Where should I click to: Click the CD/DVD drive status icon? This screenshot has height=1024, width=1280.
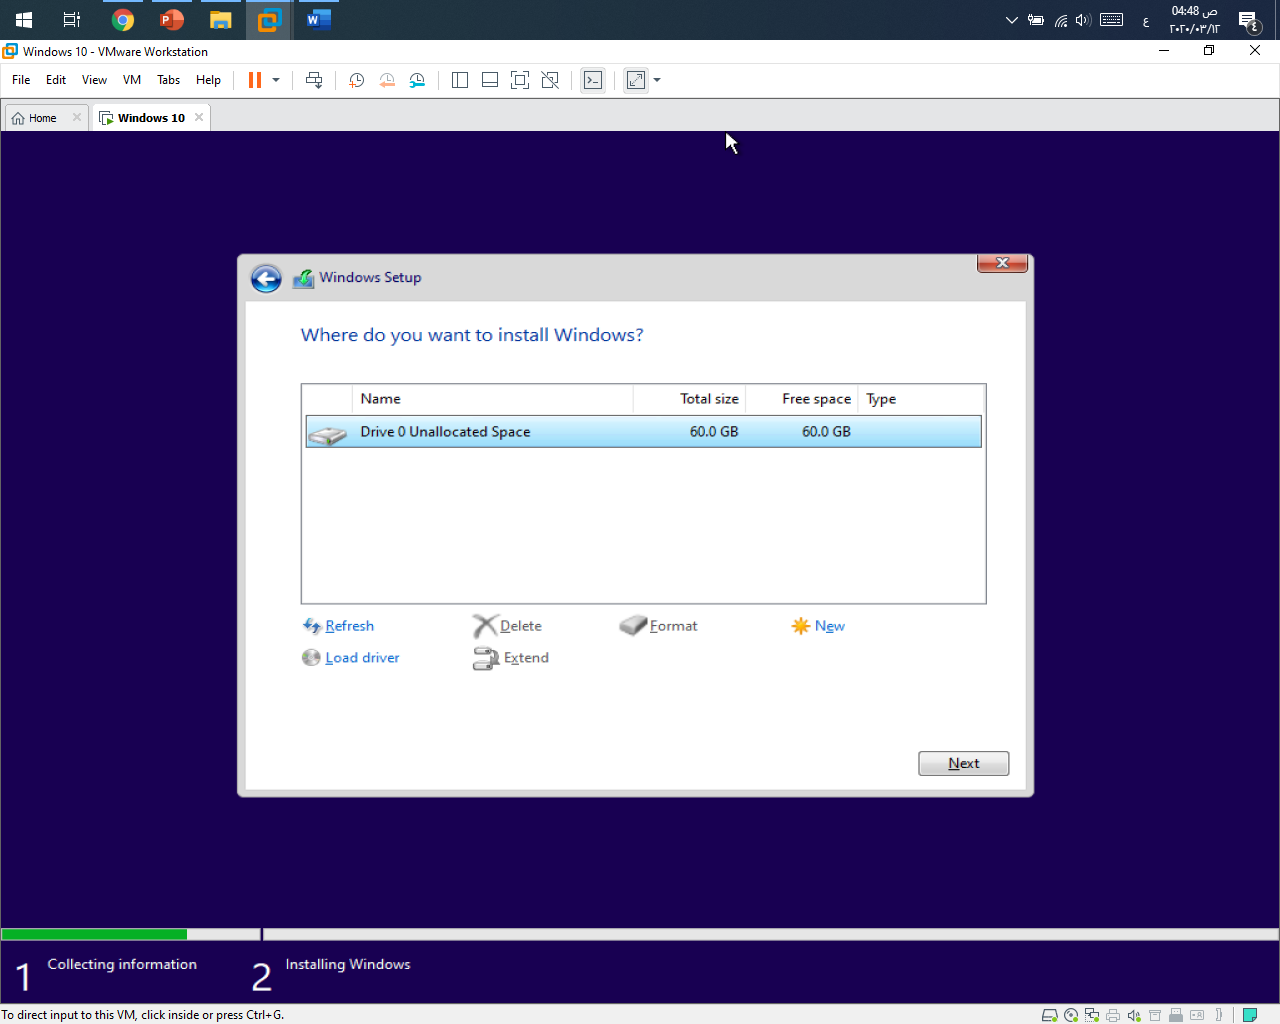tap(1071, 1015)
